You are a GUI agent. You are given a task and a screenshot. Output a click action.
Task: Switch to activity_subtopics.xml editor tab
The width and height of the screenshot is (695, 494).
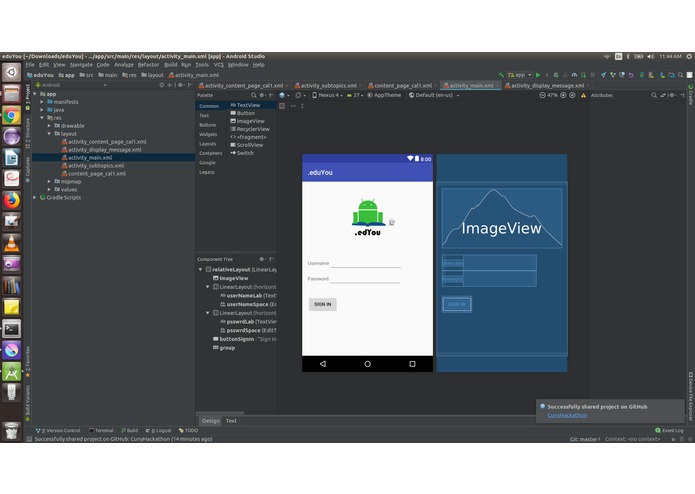[328, 86]
